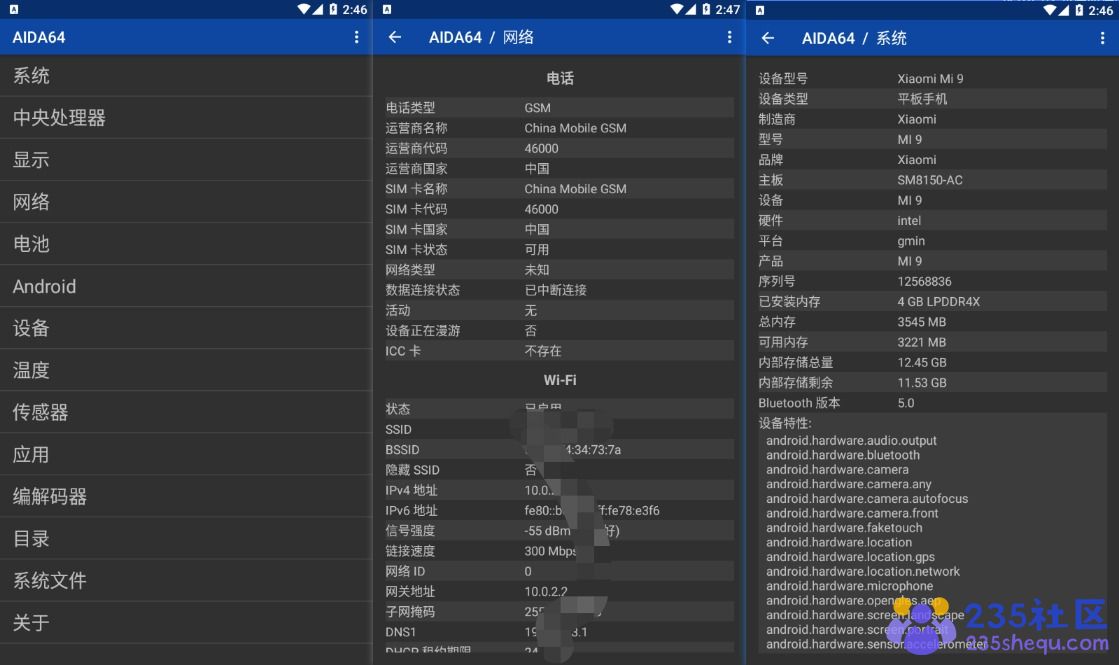This screenshot has height=665, width=1119.
Task: Open the 电池 menu entry
Action: pos(186,244)
